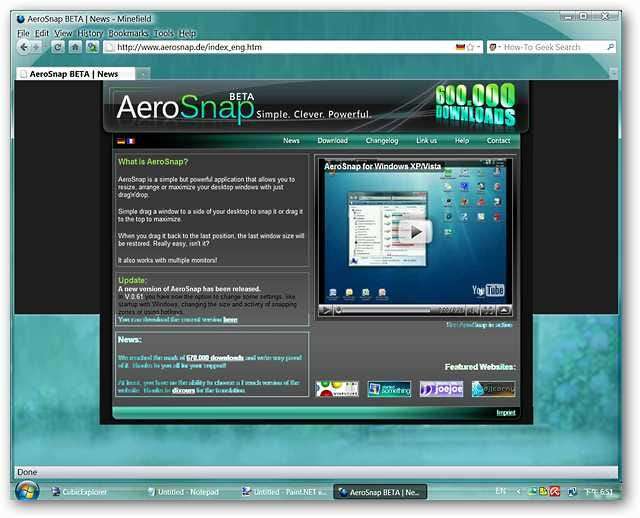Open the Windows Start orb
The image size is (640, 518).
[27, 491]
